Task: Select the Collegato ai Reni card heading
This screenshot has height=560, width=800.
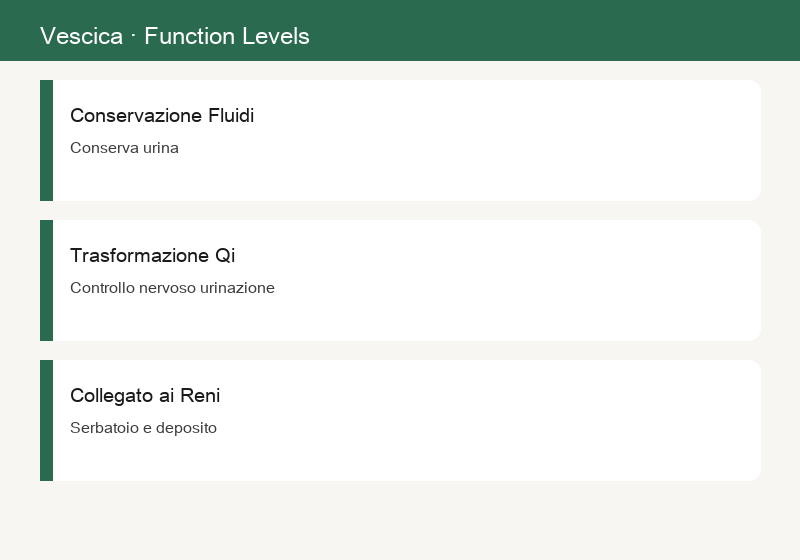Action: [145, 396]
